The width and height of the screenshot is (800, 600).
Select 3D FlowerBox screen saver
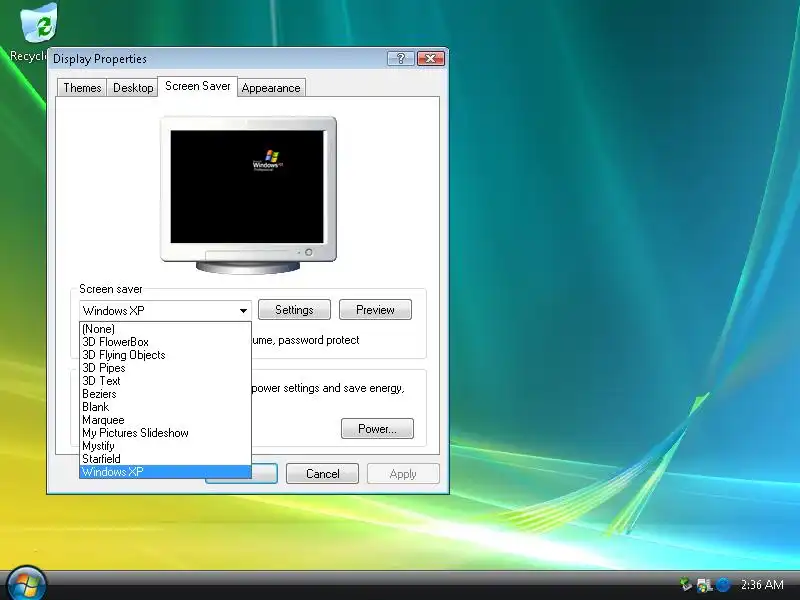165,342
